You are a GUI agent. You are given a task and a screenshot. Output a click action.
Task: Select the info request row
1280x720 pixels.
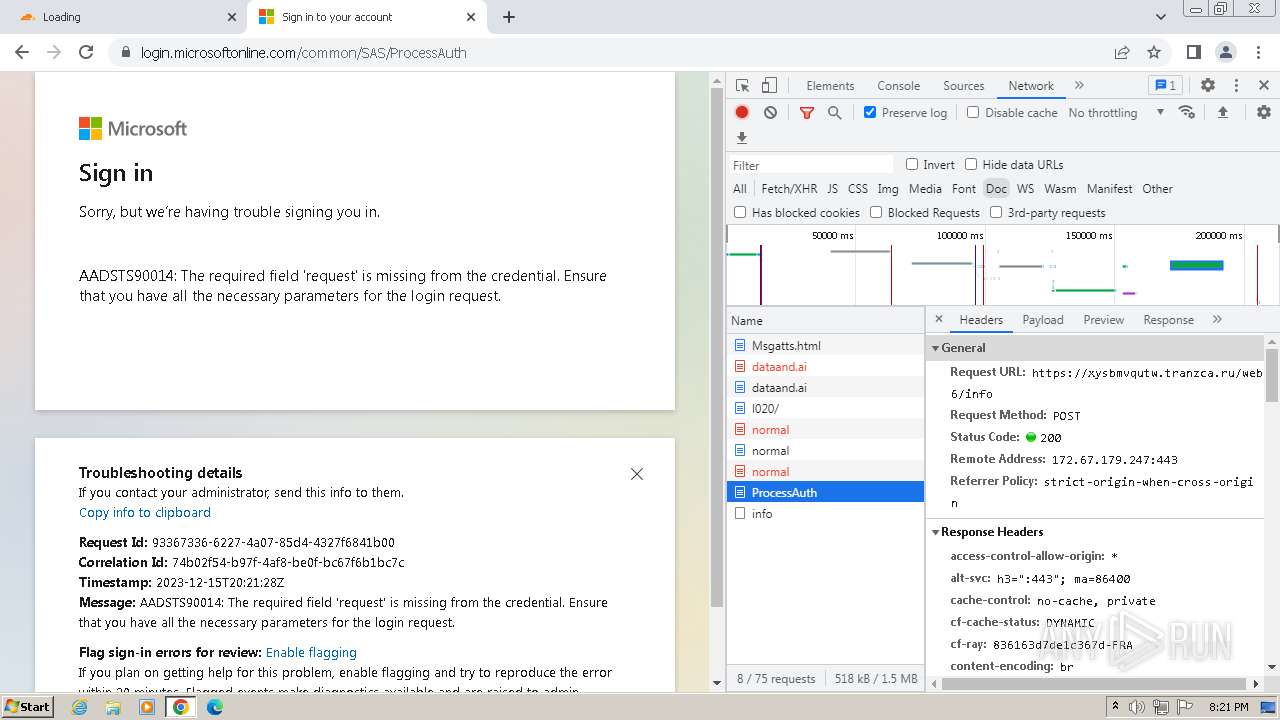[825, 514]
